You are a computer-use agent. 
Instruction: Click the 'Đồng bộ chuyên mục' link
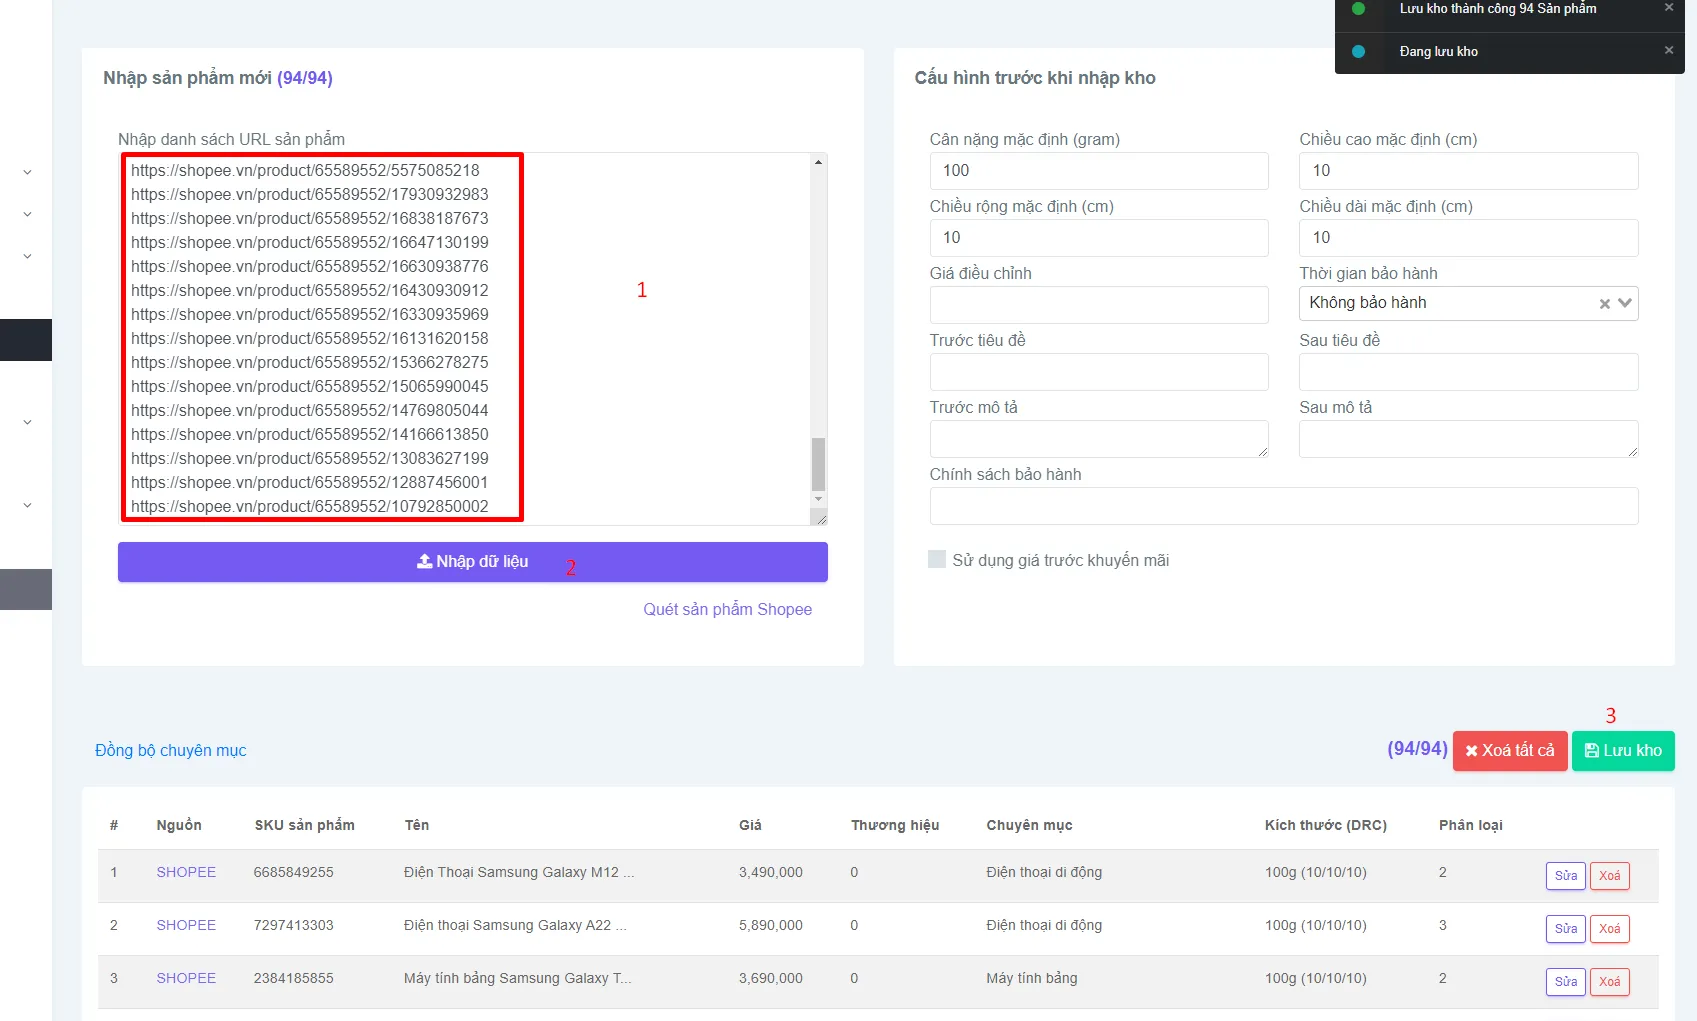(x=171, y=750)
